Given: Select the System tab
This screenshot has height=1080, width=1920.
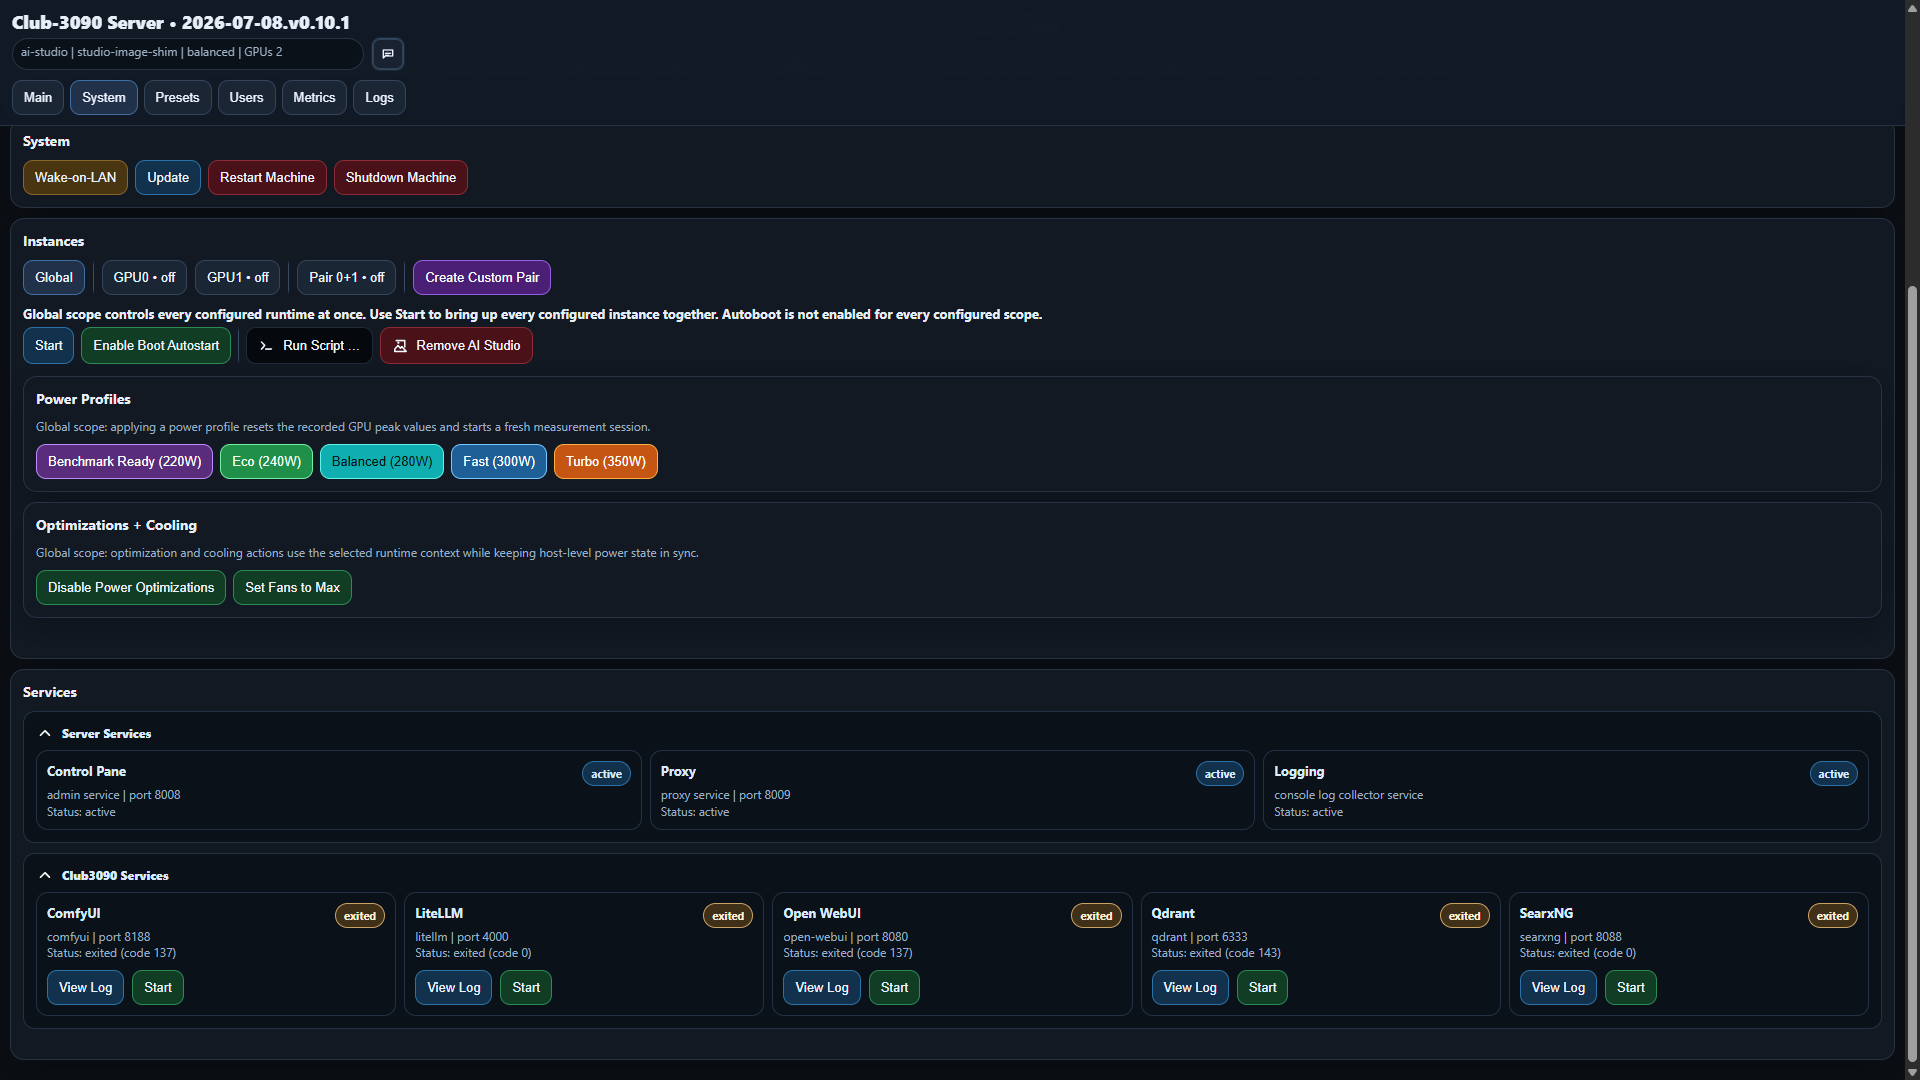Looking at the screenshot, I should click(104, 98).
